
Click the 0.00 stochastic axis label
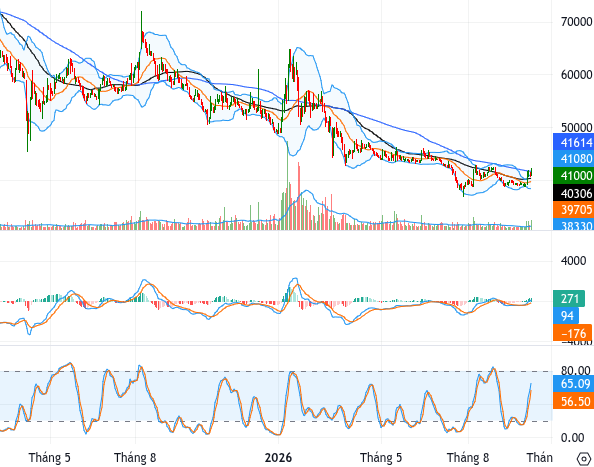[x=572, y=437]
